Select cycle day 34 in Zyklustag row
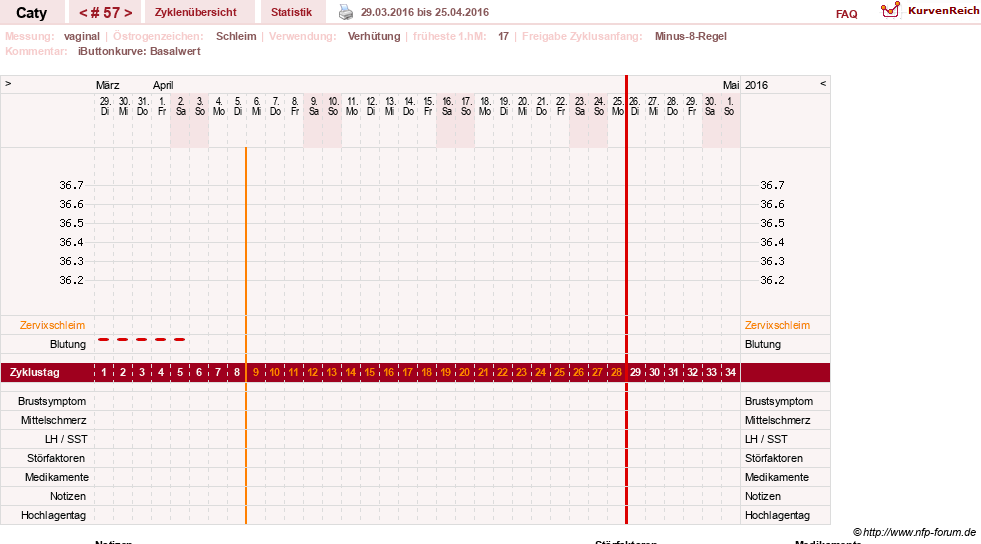 click(x=730, y=373)
